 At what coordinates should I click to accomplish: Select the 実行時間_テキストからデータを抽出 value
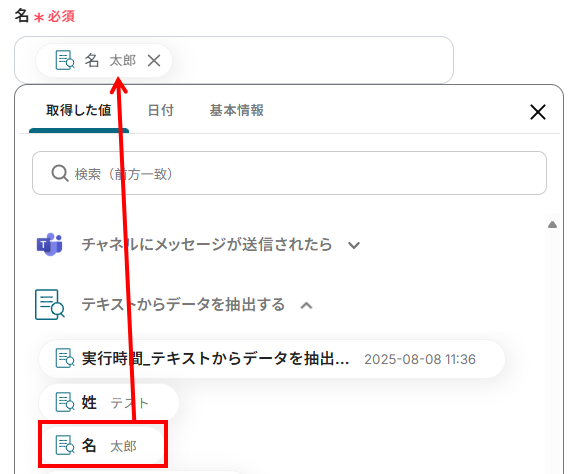click(272, 359)
